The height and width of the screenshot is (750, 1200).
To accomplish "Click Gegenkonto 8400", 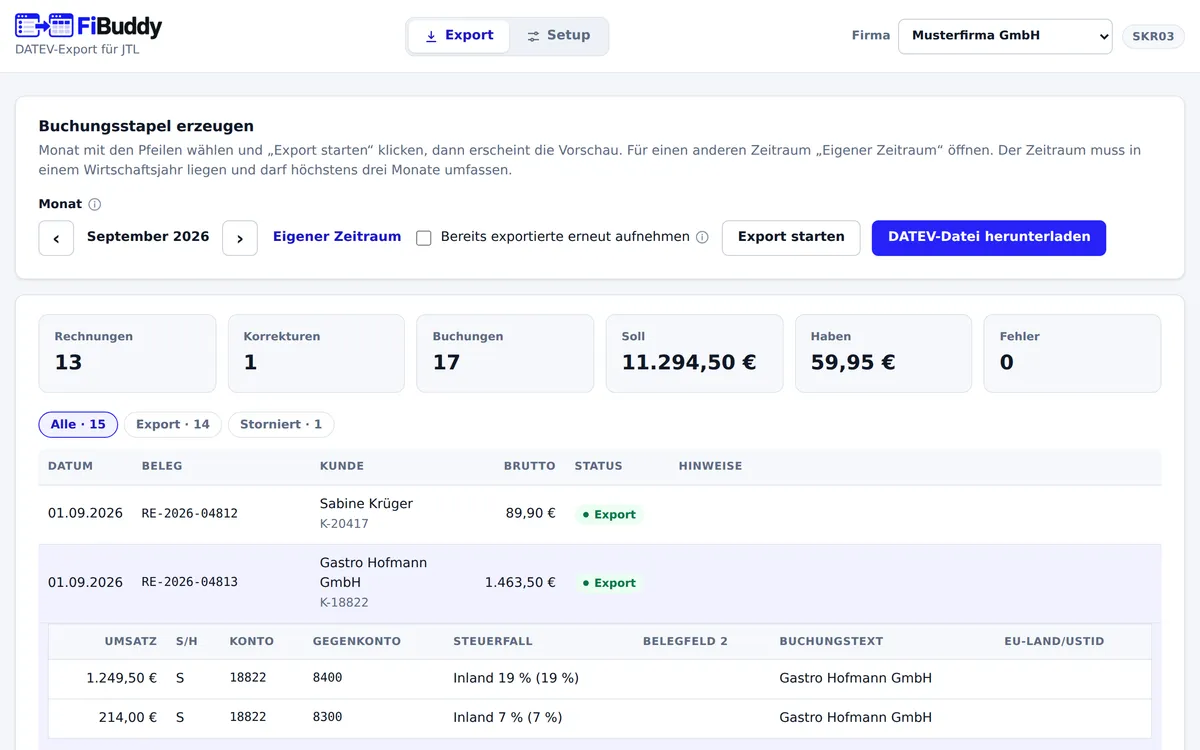I will pos(327,678).
